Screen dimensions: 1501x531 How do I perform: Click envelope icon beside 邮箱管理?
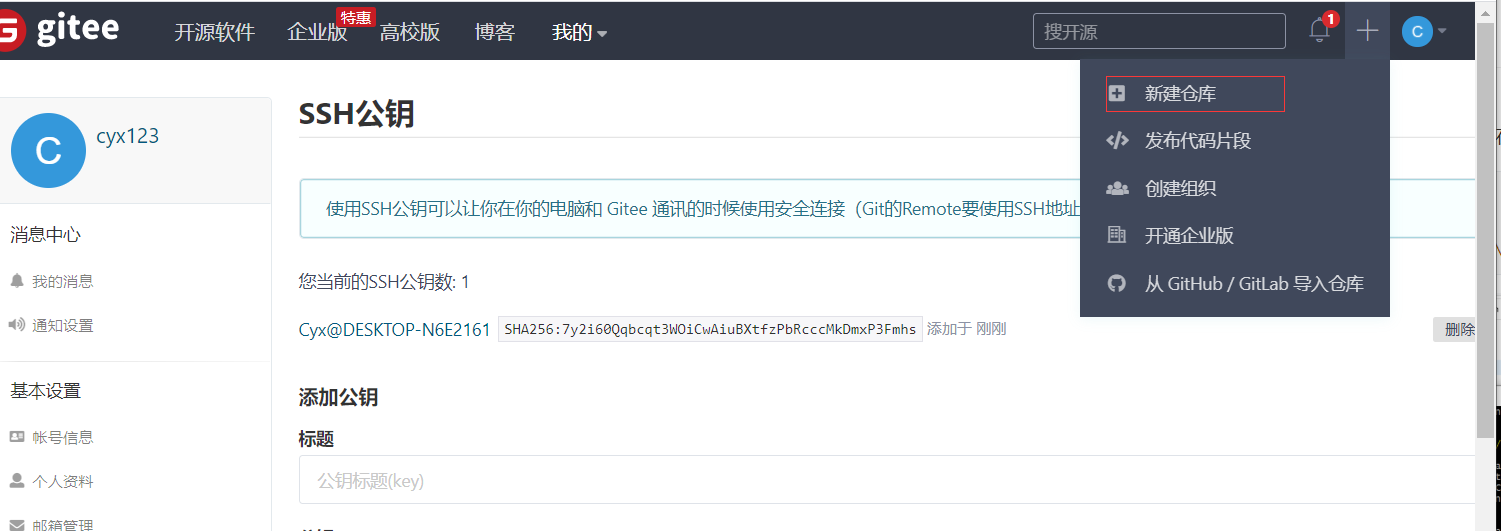click(x=16, y=524)
